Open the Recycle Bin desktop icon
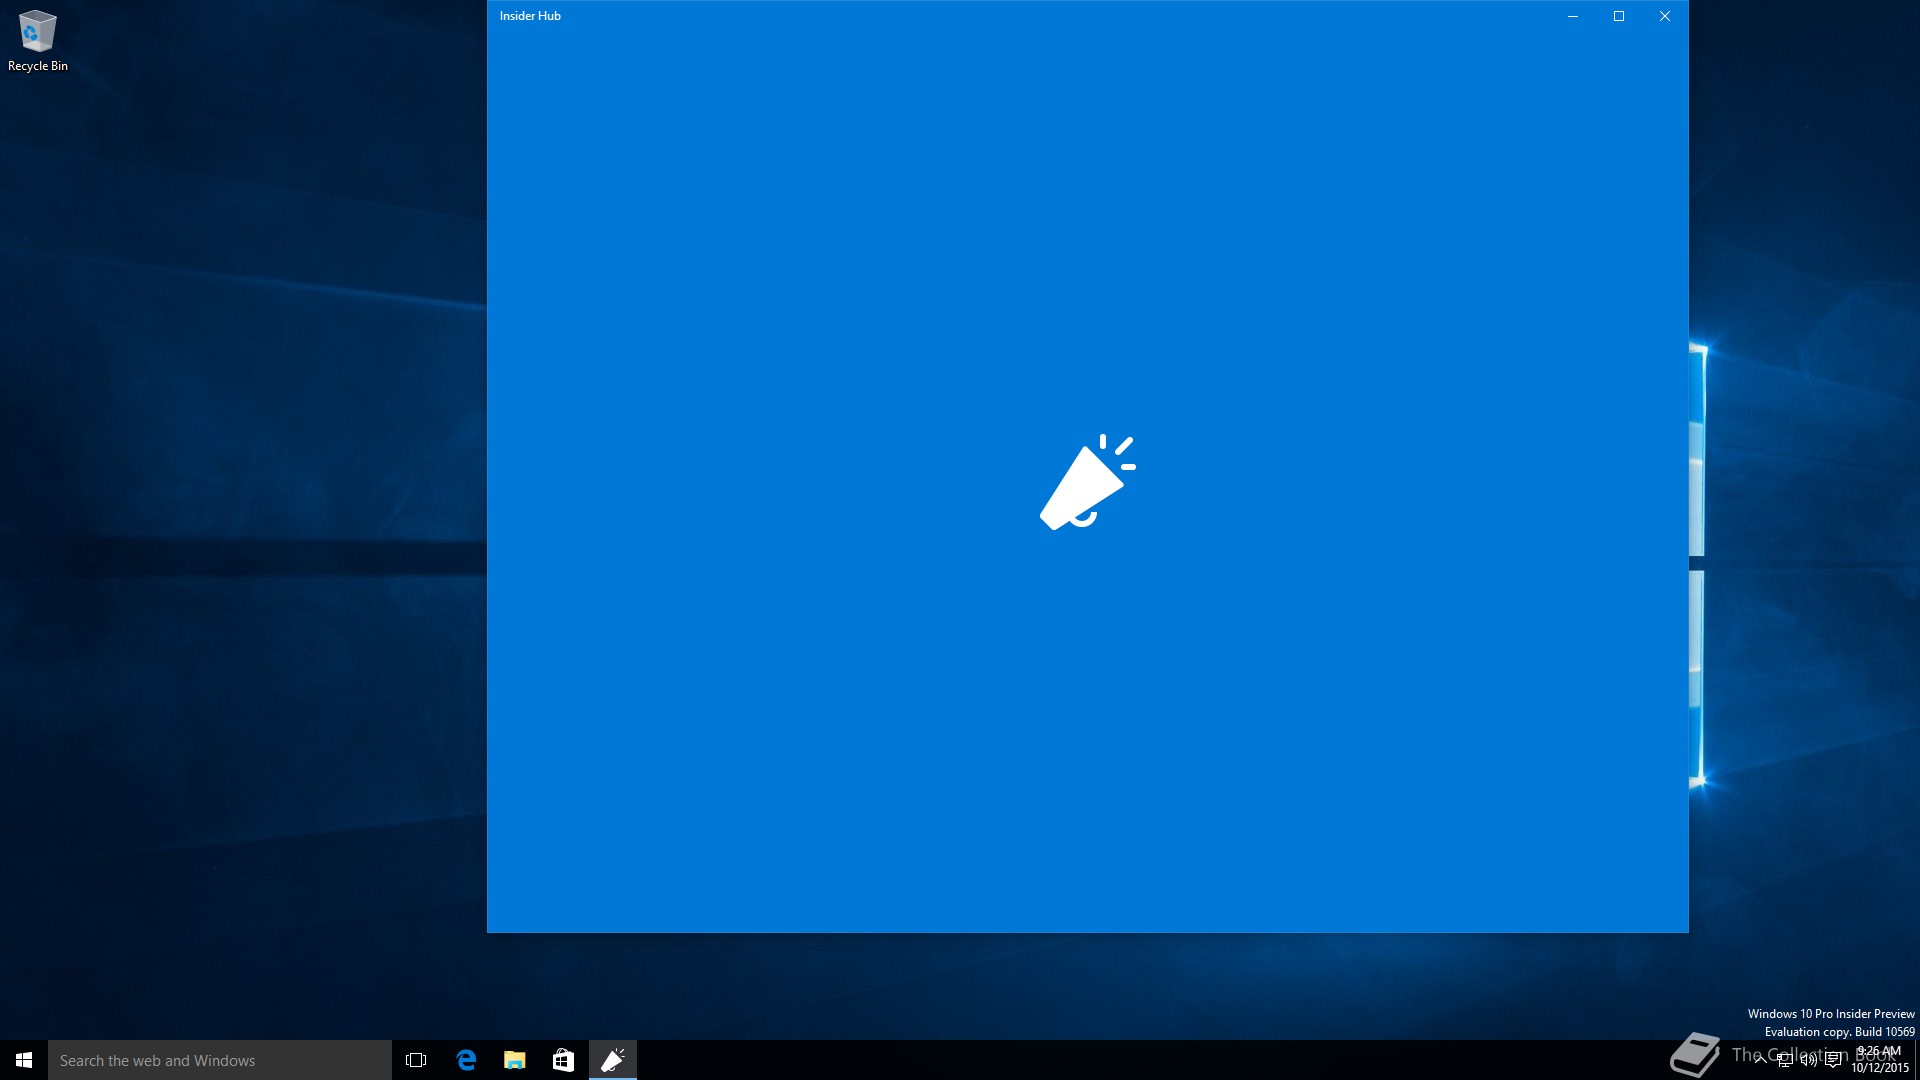1920x1080 pixels. tap(38, 42)
